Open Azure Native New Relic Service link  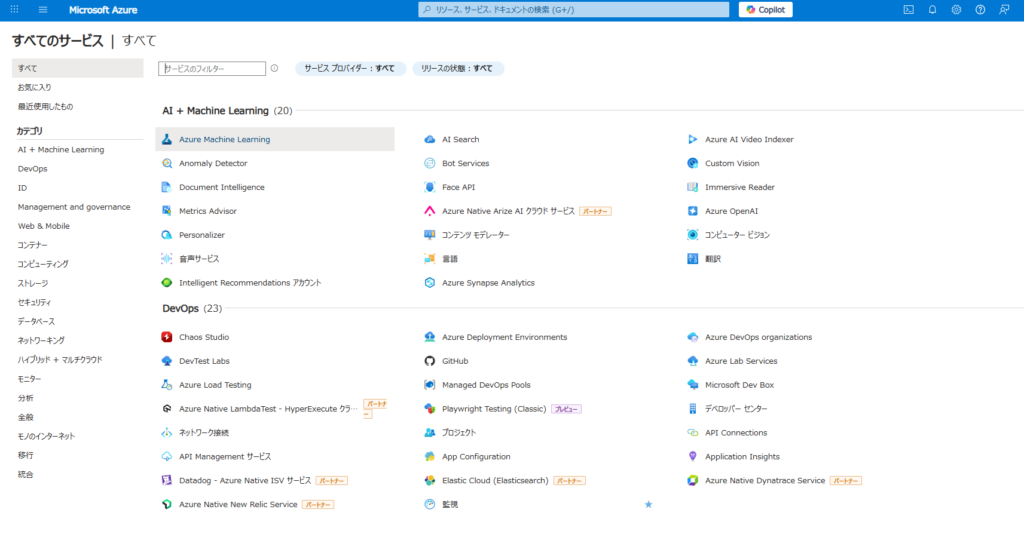pos(238,505)
